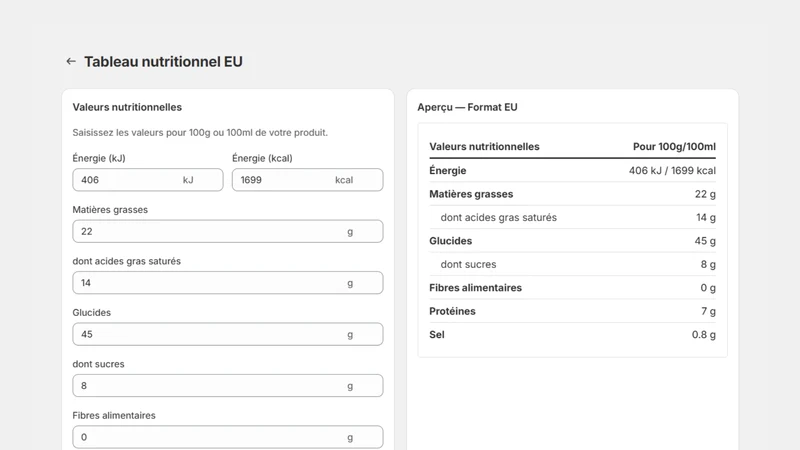This screenshot has width=800, height=450.
Task: Edit the Énergie (kcal) input field
Action: pyautogui.click(x=308, y=180)
